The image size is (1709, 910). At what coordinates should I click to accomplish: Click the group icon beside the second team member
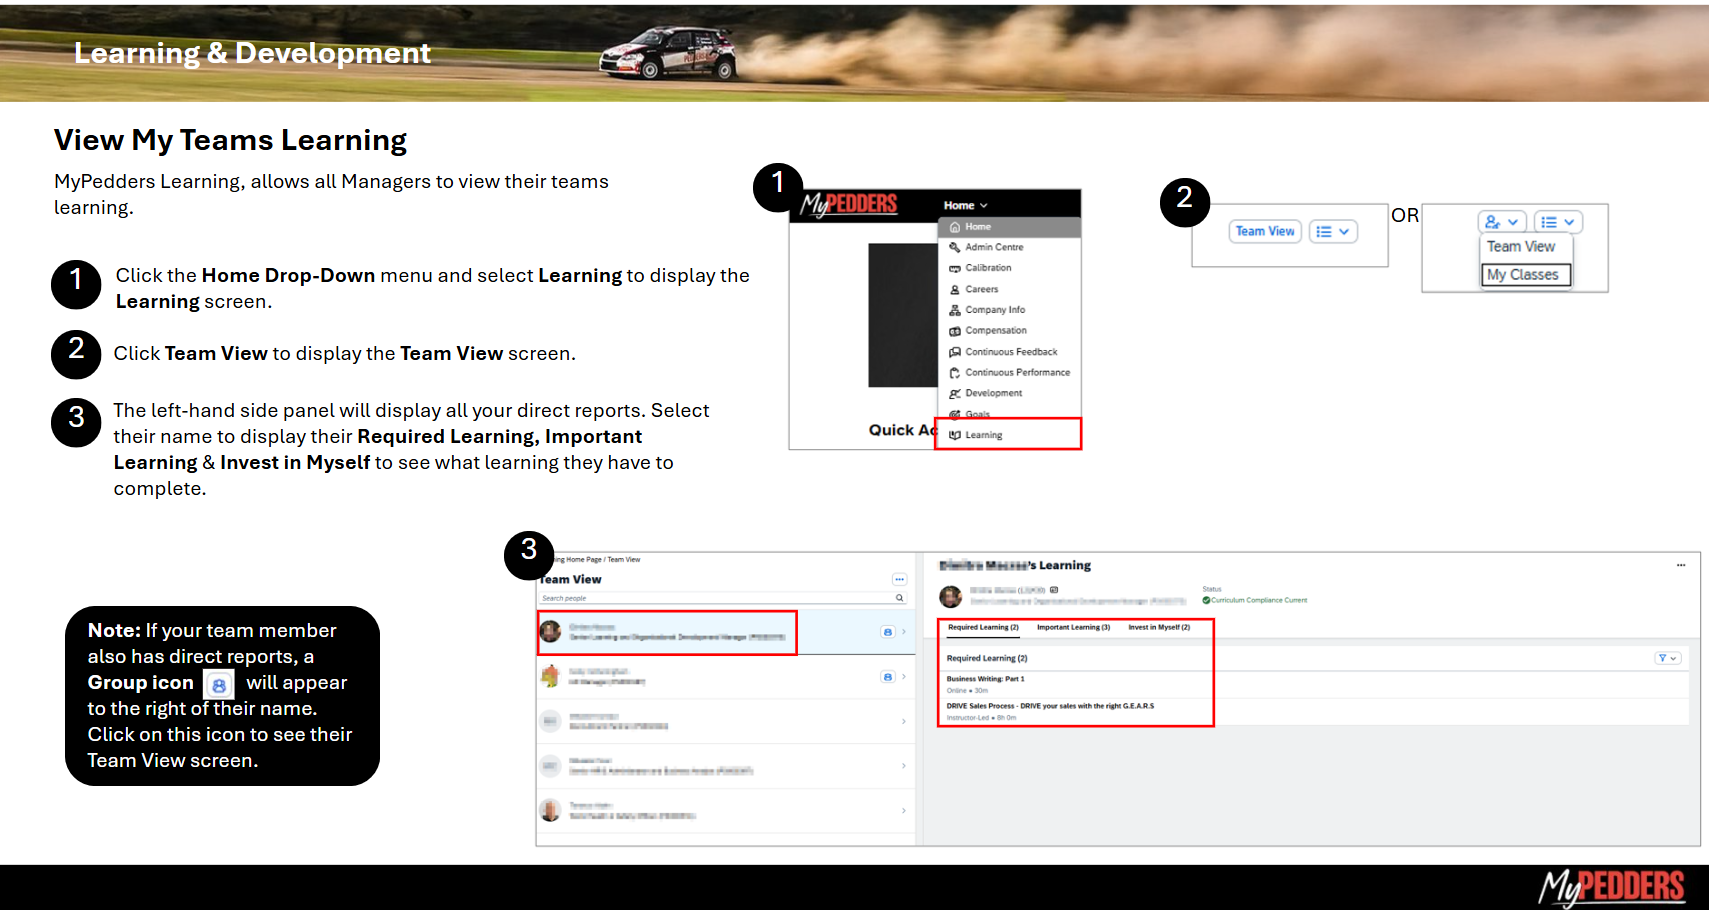tap(887, 677)
